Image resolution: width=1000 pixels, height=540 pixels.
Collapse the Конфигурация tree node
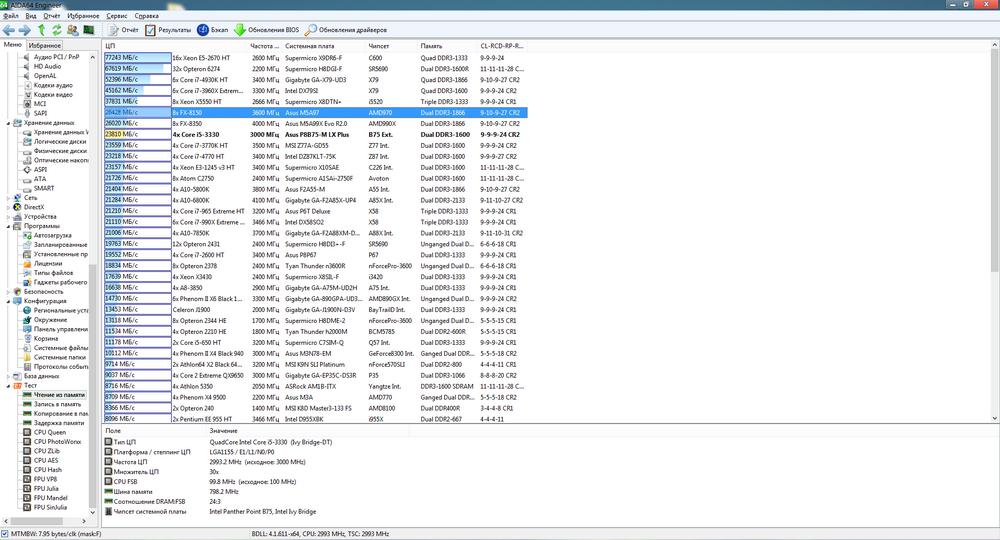coord(8,301)
